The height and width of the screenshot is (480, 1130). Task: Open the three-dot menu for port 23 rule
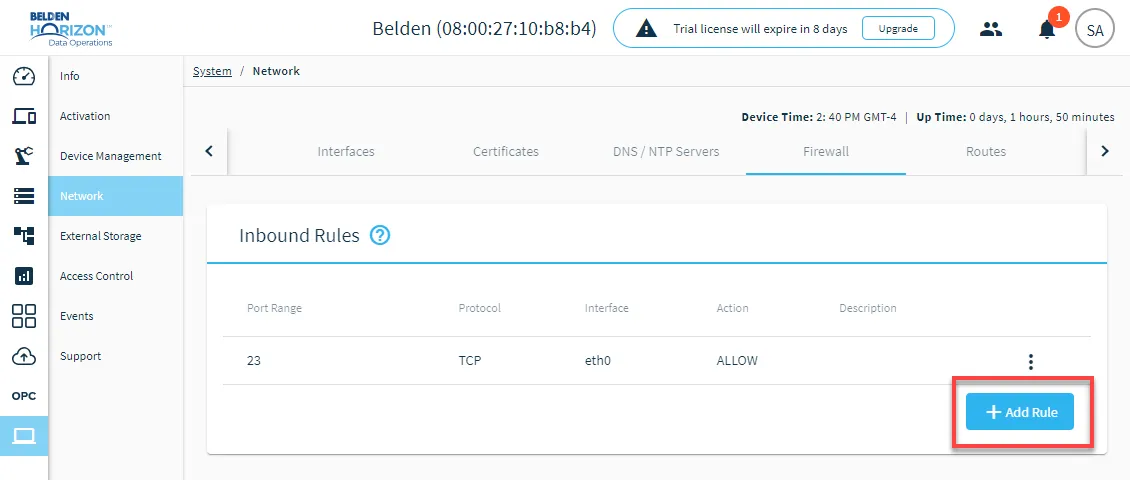1031,361
